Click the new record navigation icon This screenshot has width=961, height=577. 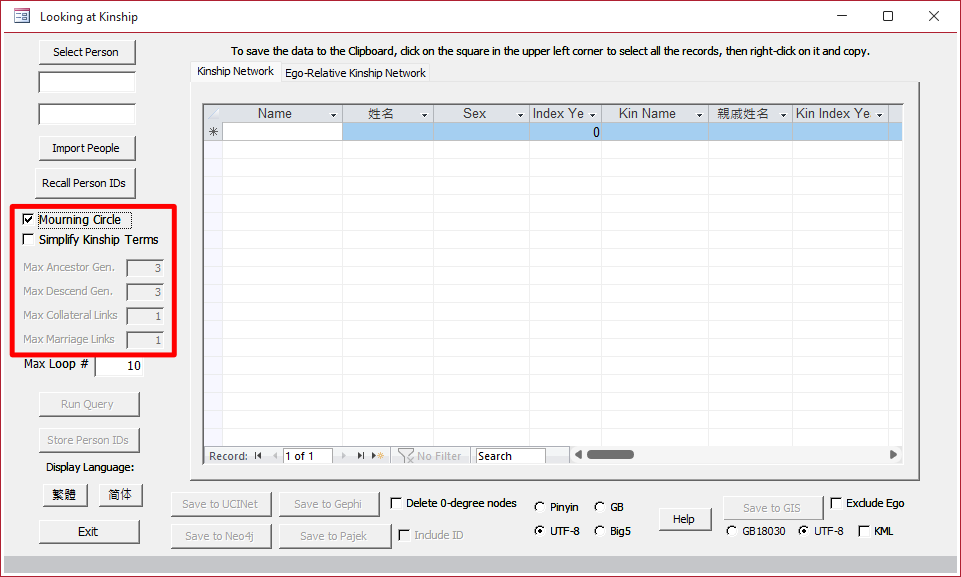378,456
